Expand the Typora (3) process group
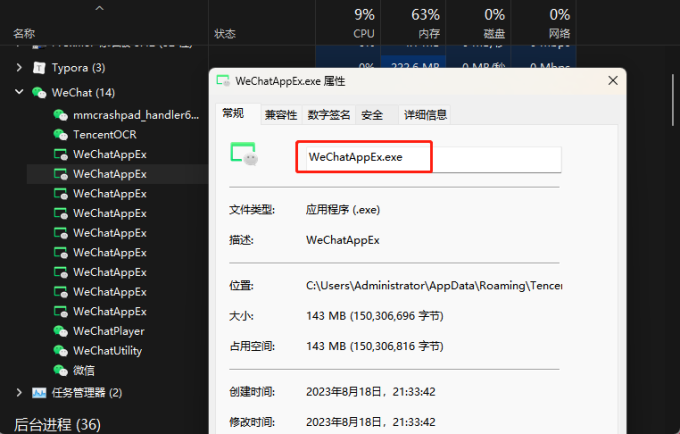 pos(19,68)
